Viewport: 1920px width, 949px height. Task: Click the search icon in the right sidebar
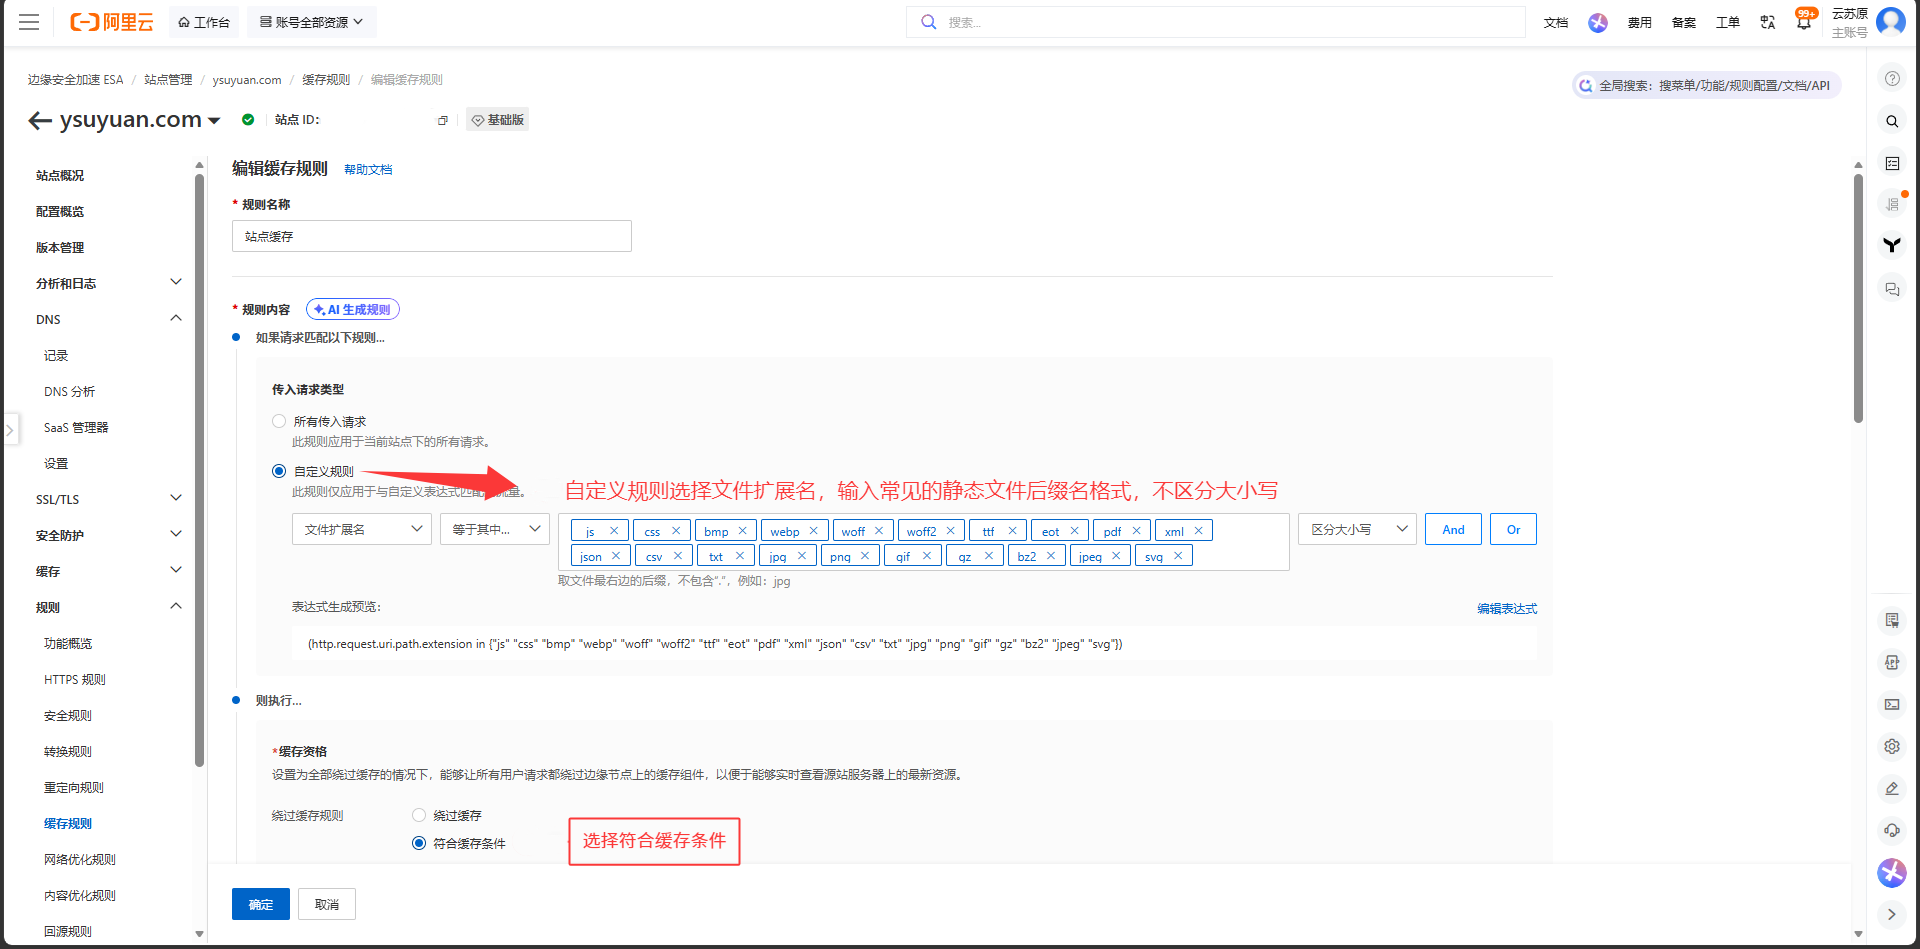pos(1892,121)
